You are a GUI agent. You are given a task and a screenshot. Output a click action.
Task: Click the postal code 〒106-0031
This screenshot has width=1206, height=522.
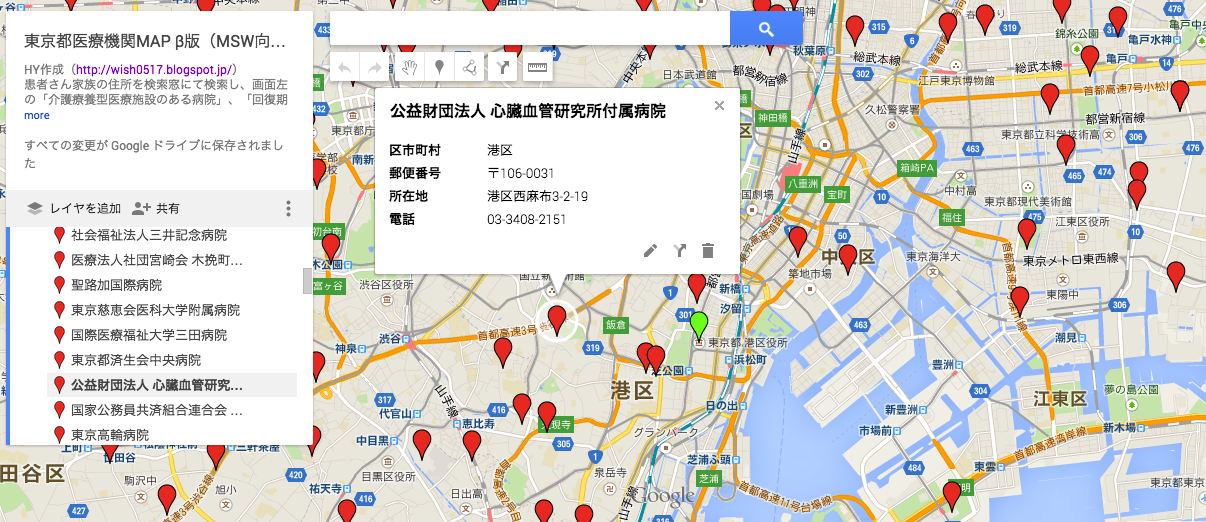point(521,173)
